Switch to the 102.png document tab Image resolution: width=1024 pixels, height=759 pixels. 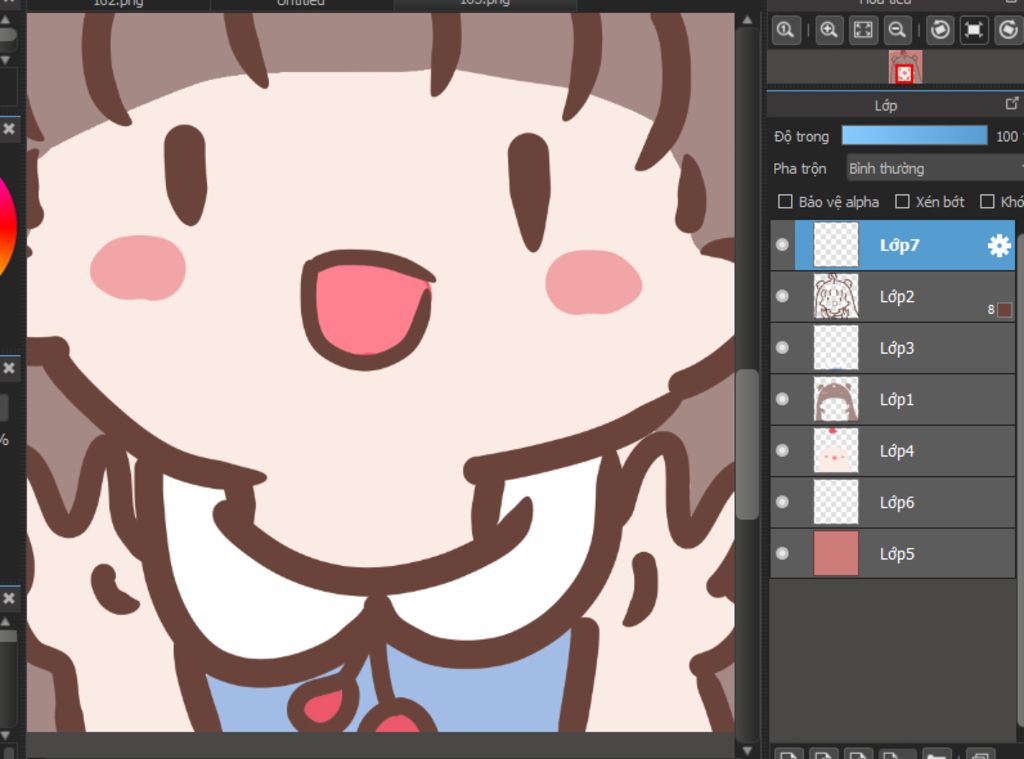coord(118,4)
